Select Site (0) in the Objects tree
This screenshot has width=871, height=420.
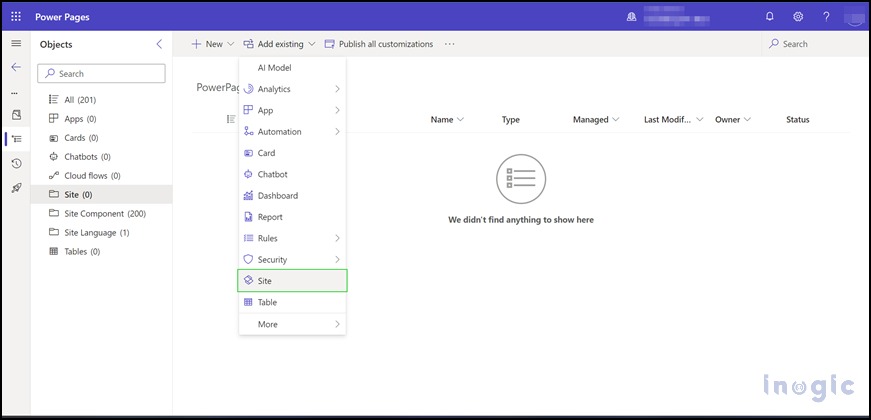(x=101, y=194)
